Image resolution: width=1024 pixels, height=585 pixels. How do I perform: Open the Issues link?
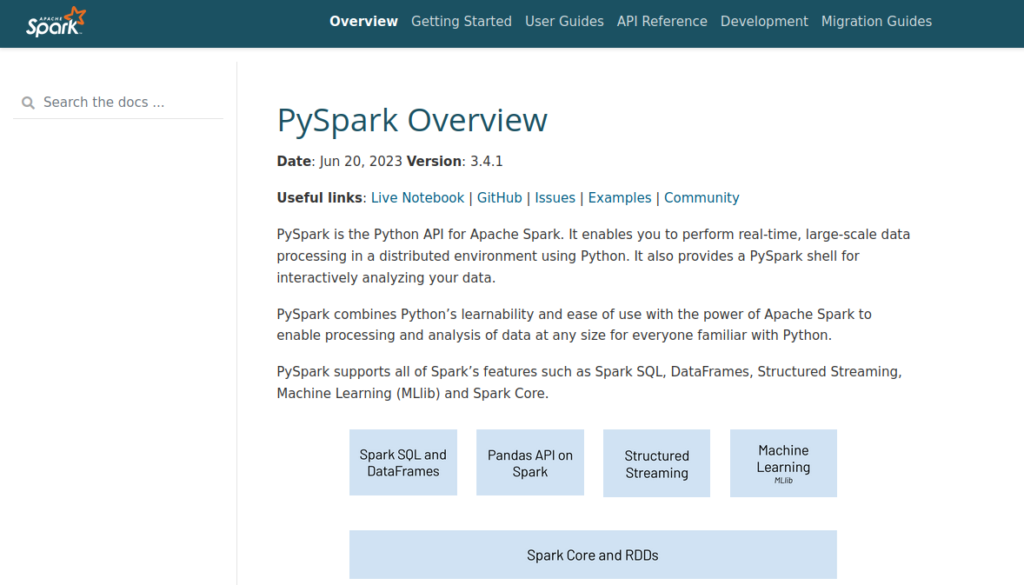pos(555,198)
